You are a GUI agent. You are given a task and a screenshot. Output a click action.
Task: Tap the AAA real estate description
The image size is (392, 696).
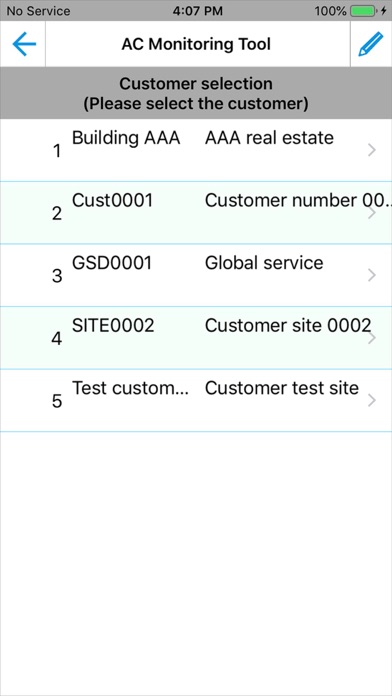(269, 138)
